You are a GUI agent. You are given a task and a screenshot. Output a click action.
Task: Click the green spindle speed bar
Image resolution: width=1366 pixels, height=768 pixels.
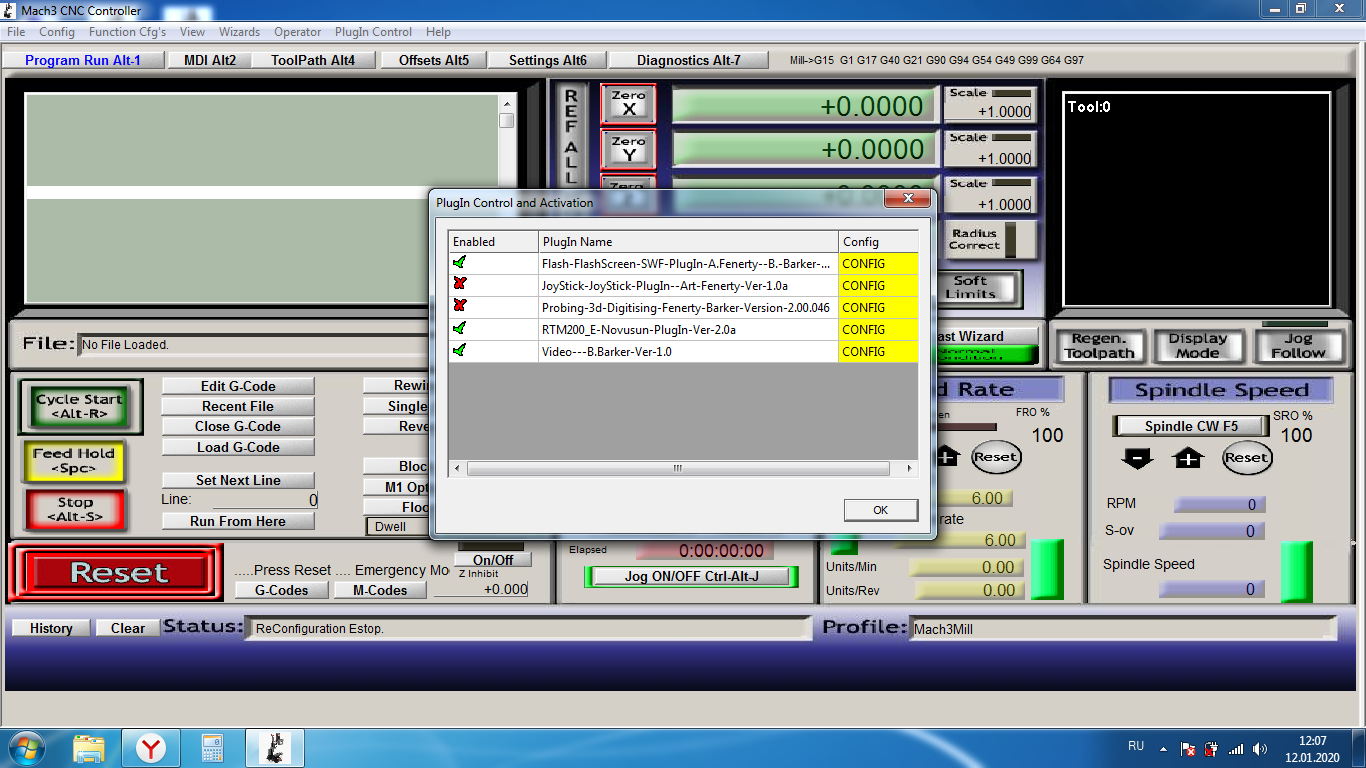point(1297,572)
